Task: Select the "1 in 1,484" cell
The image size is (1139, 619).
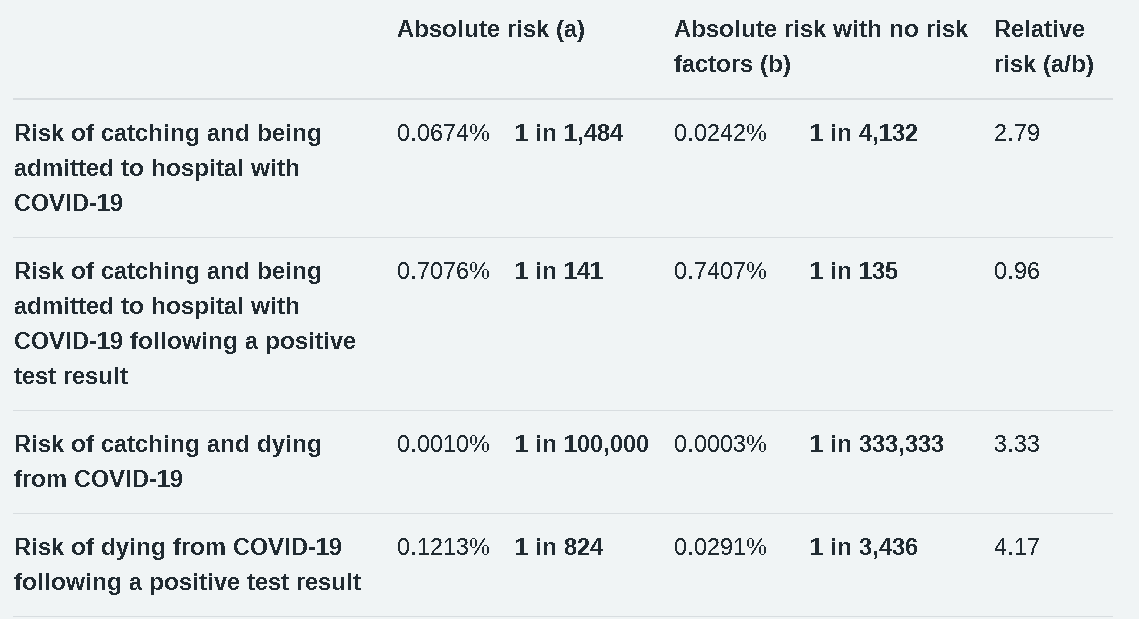Action: pyautogui.click(x=568, y=133)
